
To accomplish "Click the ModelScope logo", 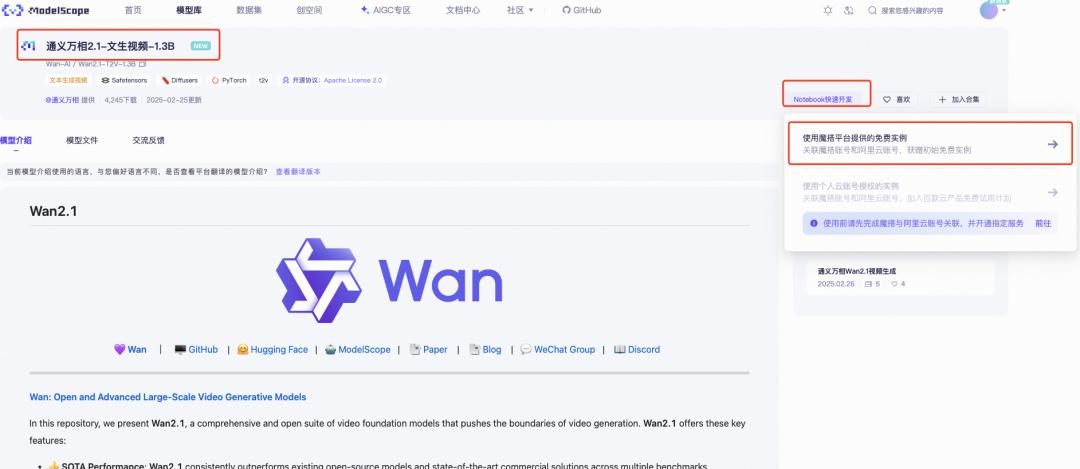I will click(x=46, y=10).
